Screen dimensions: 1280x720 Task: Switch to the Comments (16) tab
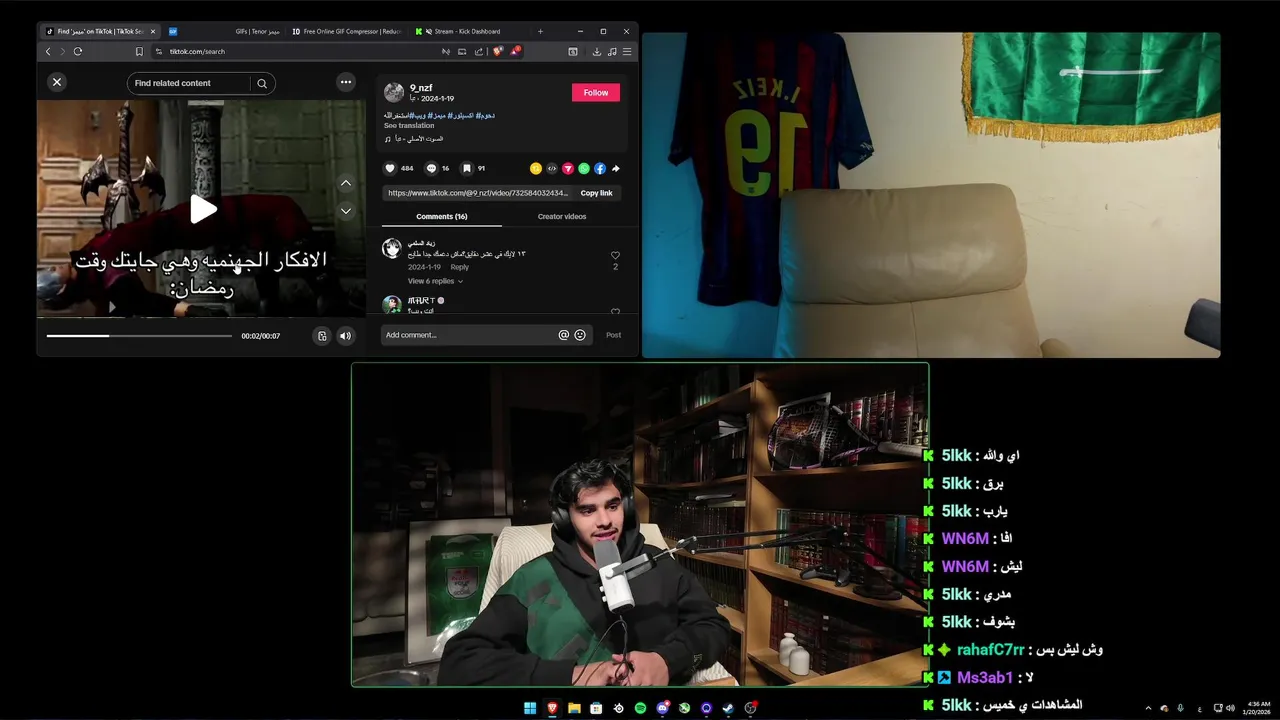pos(442,216)
